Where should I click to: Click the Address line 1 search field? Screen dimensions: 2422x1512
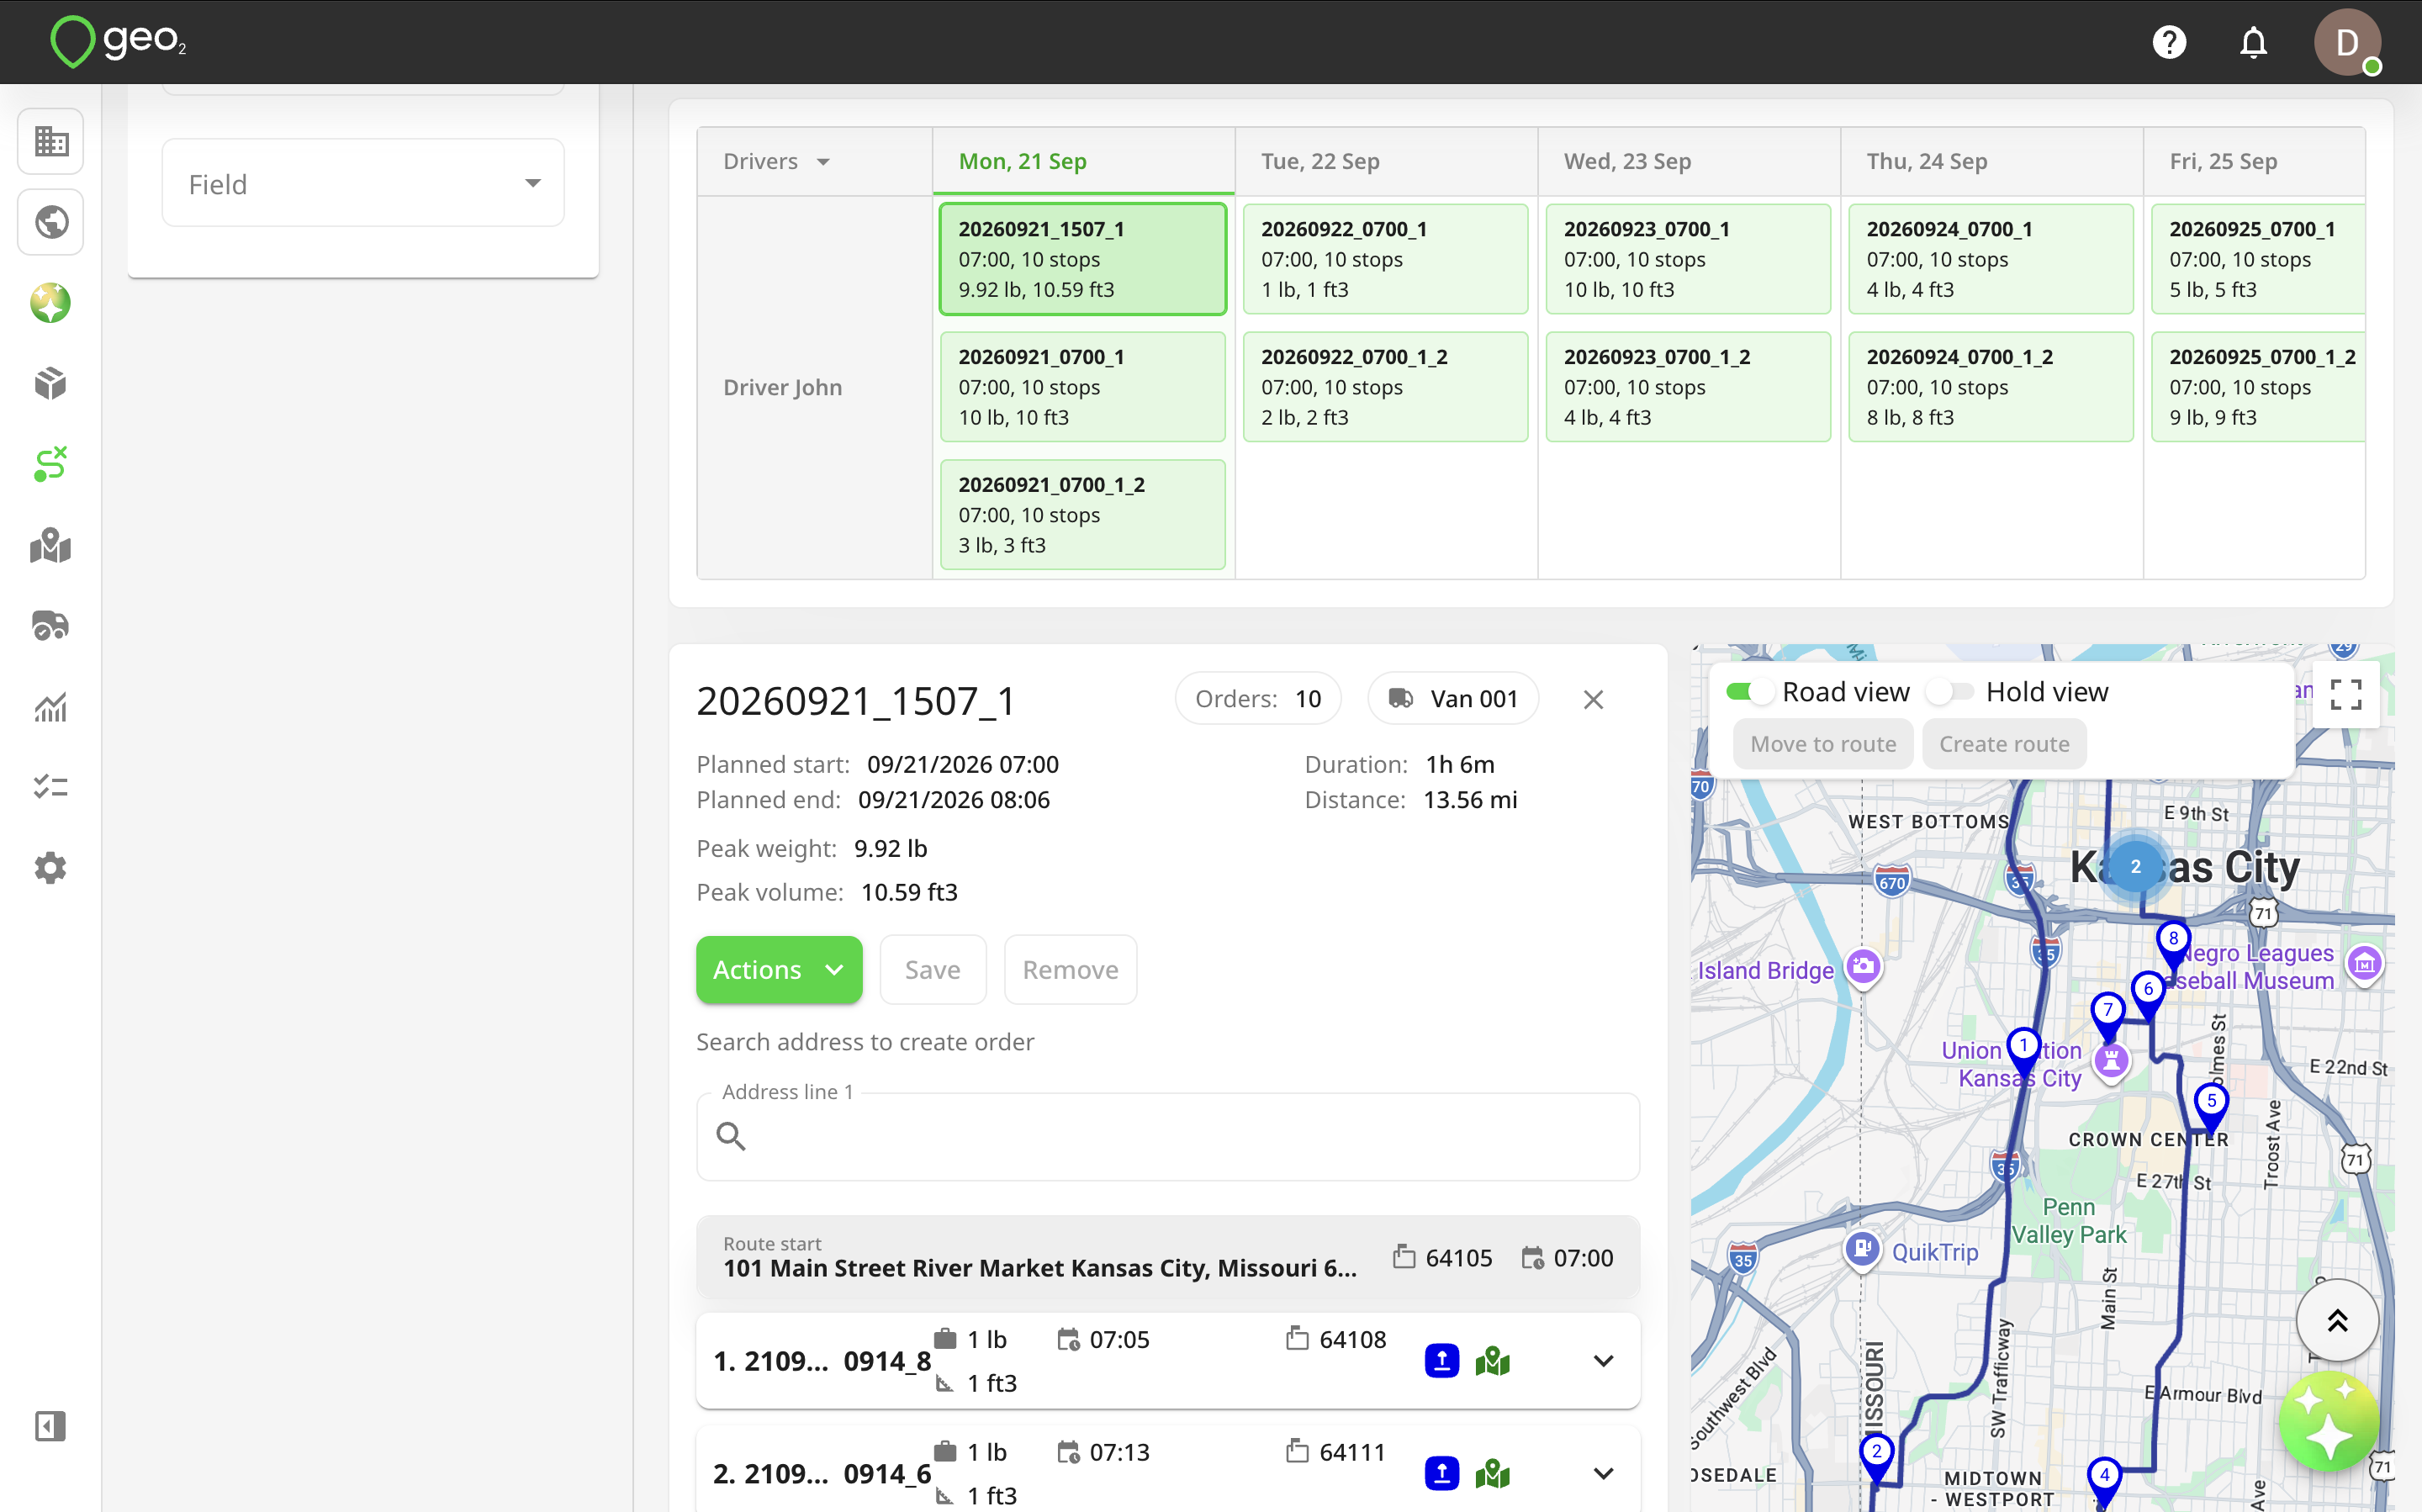click(1168, 1137)
